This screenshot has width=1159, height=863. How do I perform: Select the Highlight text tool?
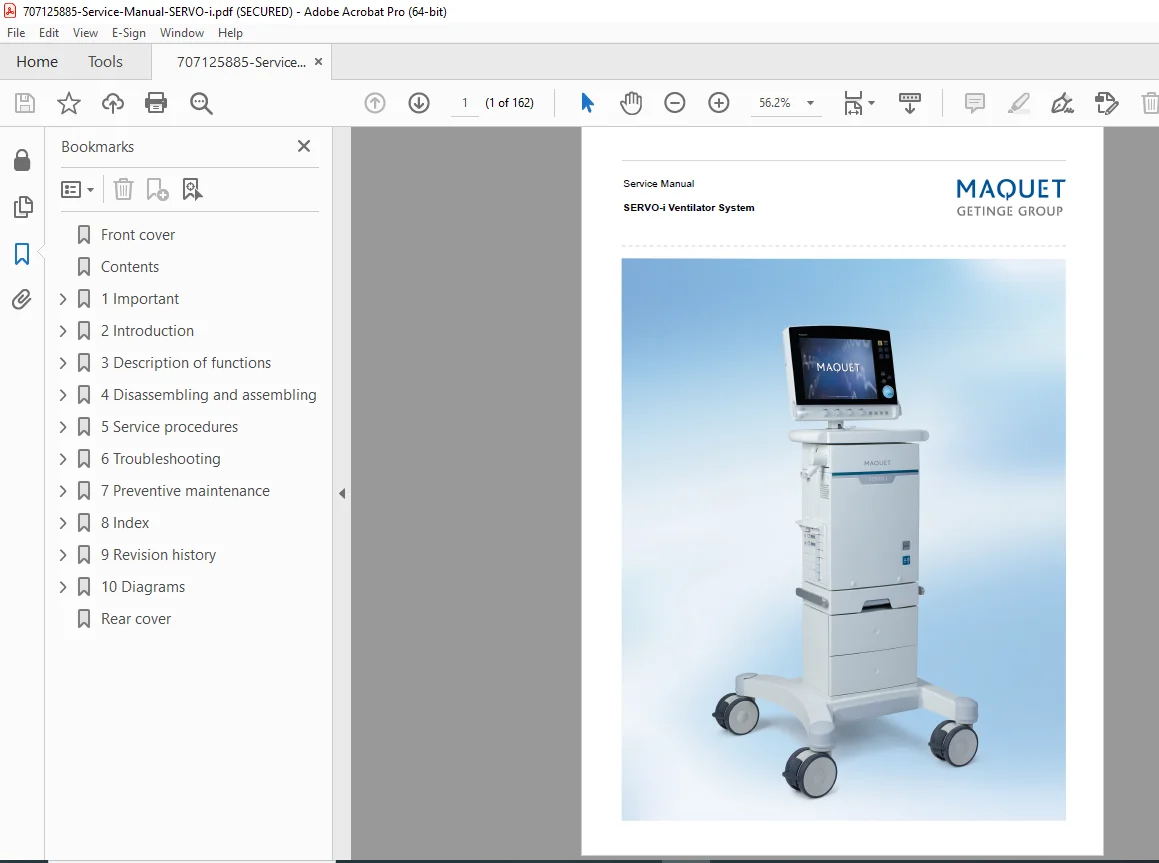click(x=1019, y=103)
